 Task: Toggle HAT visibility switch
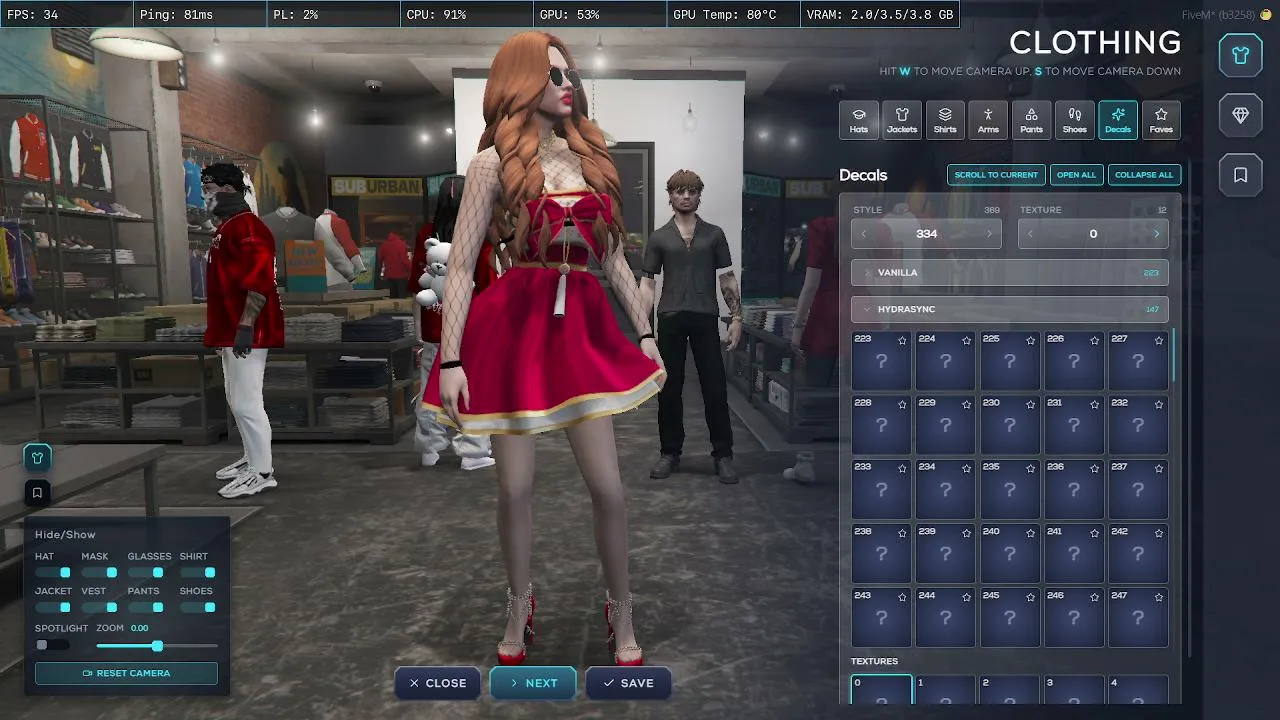point(54,572)
